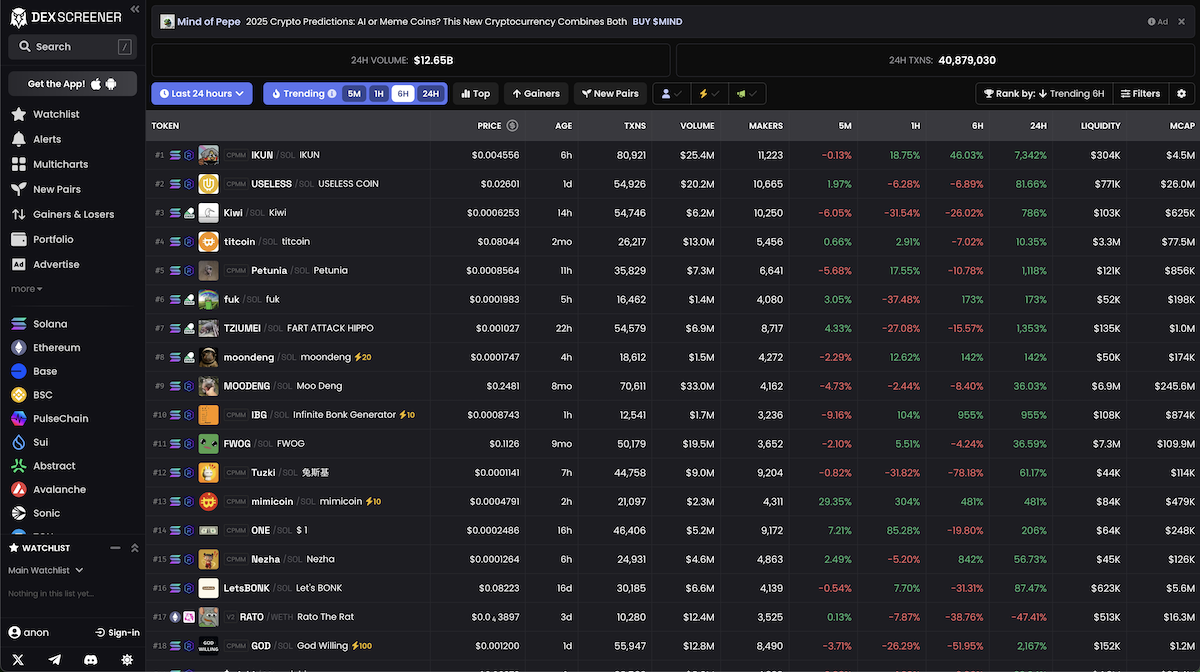1200x672 pixels.
Task: Open sidebar settings gear icon
Action: click(x=127, y=660)
